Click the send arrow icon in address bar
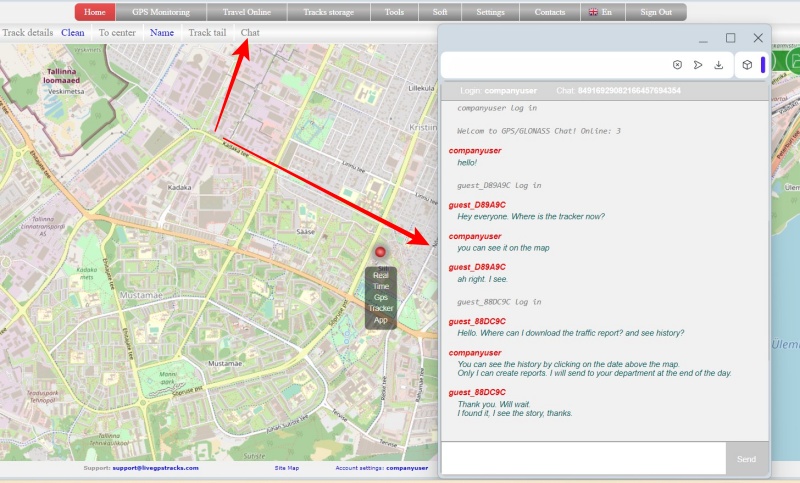 point(698,65)
